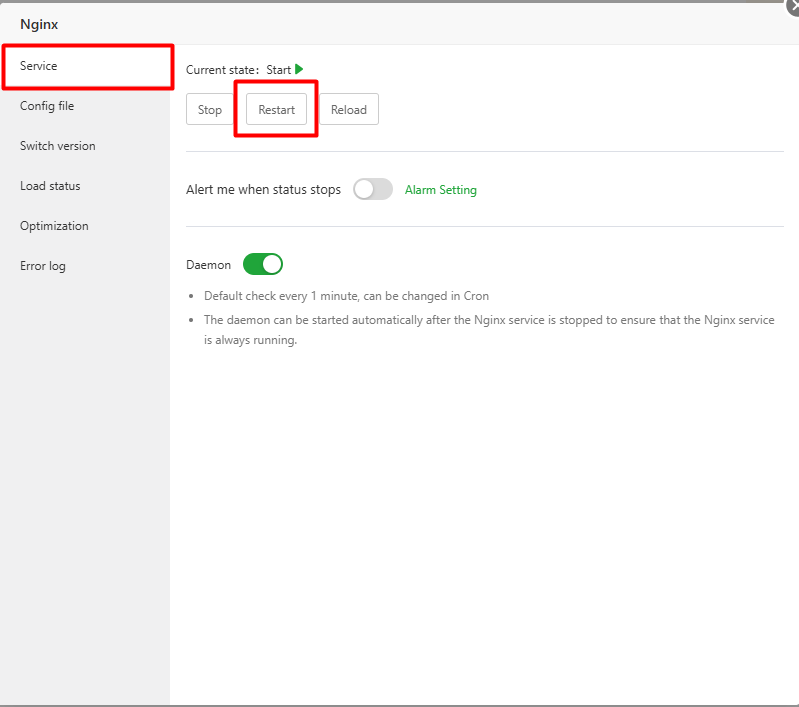This screenshot has height=707, width=799.
Task: Close the Nginx dialog
Action: (792, 7)
